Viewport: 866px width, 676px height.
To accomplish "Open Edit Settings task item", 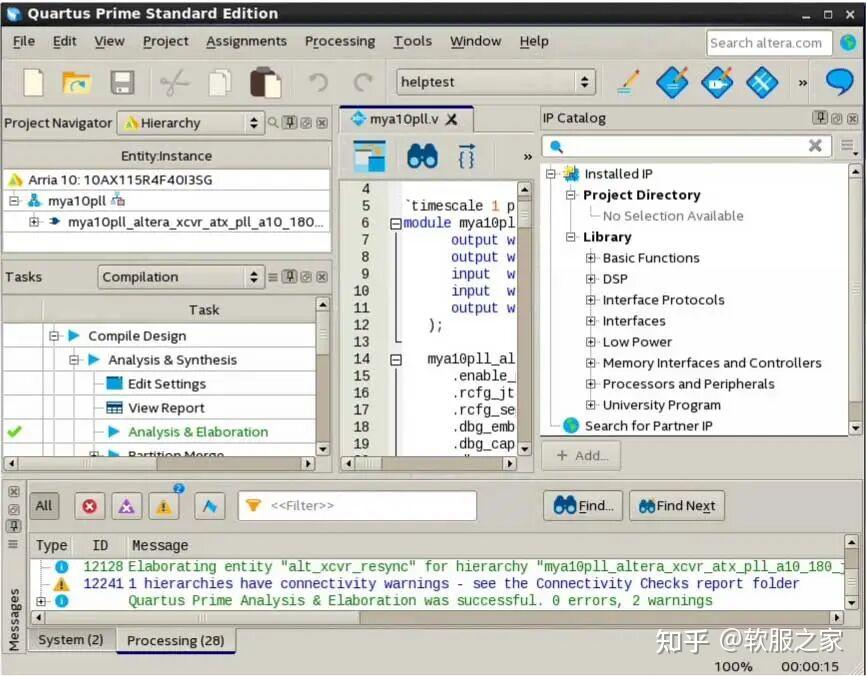I will tap(167, 384).
